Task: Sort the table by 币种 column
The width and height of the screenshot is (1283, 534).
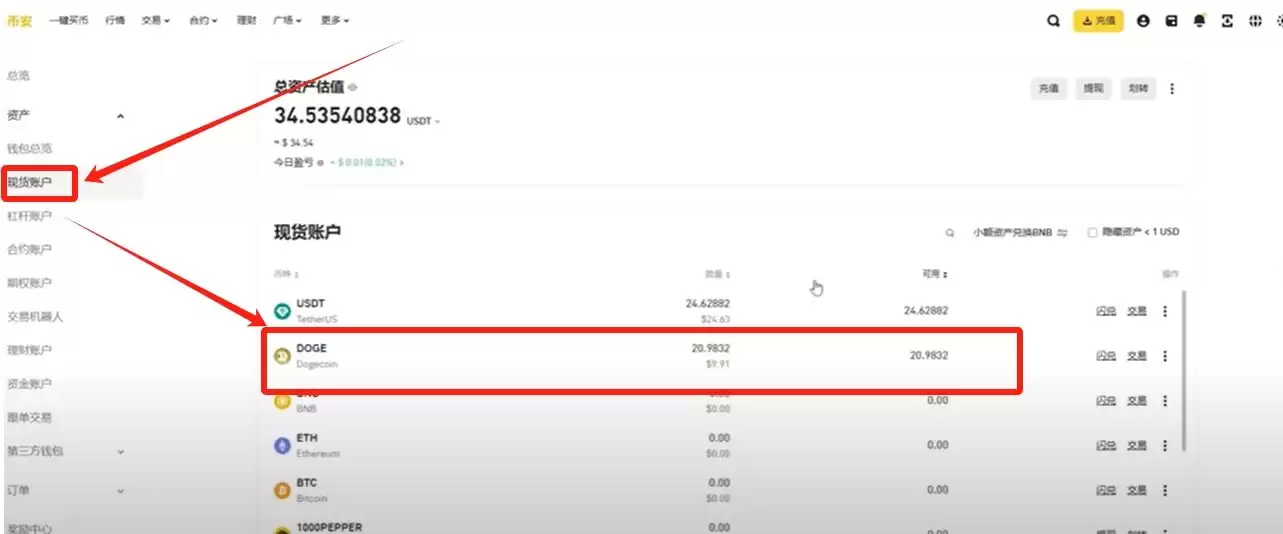Action: pos(287,274)
